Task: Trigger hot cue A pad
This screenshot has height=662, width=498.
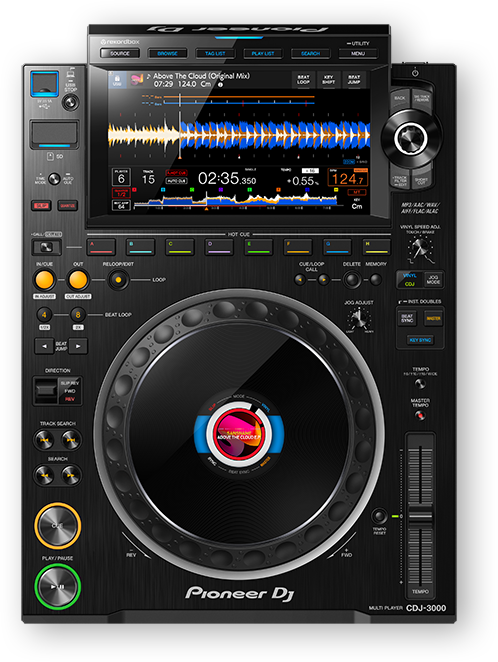Action: [x=101, y=247]
